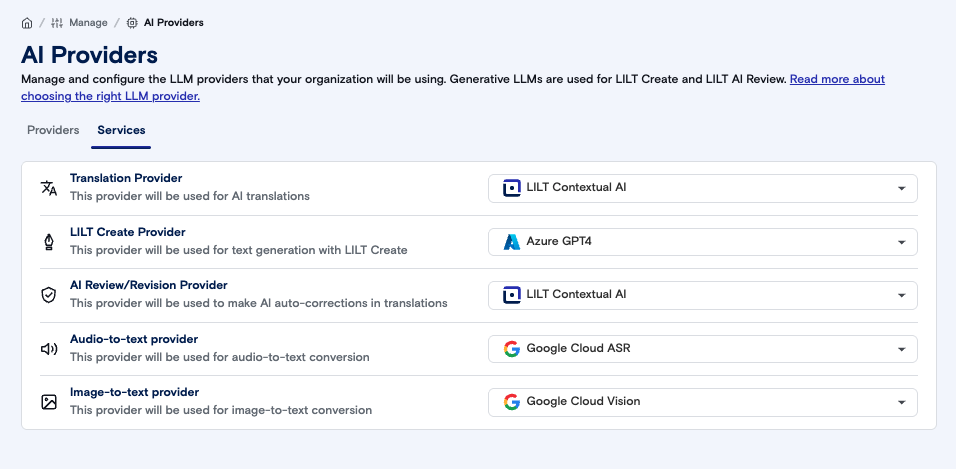Click the LILT logo in AI Review/Revision dropdown
The height and width of the screenshot is (469, 956).
(x=512, y=295)
